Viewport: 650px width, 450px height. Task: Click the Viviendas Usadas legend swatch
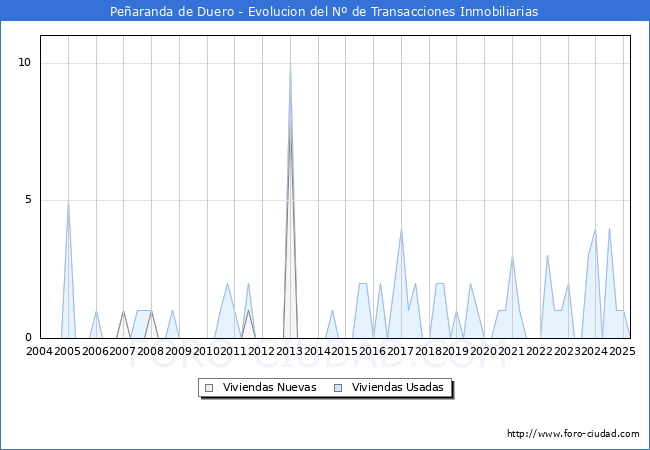click(x=338, y=388)
